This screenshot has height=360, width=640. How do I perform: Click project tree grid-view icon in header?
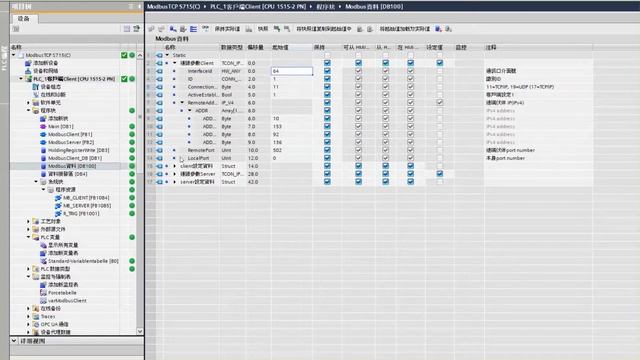127,29
